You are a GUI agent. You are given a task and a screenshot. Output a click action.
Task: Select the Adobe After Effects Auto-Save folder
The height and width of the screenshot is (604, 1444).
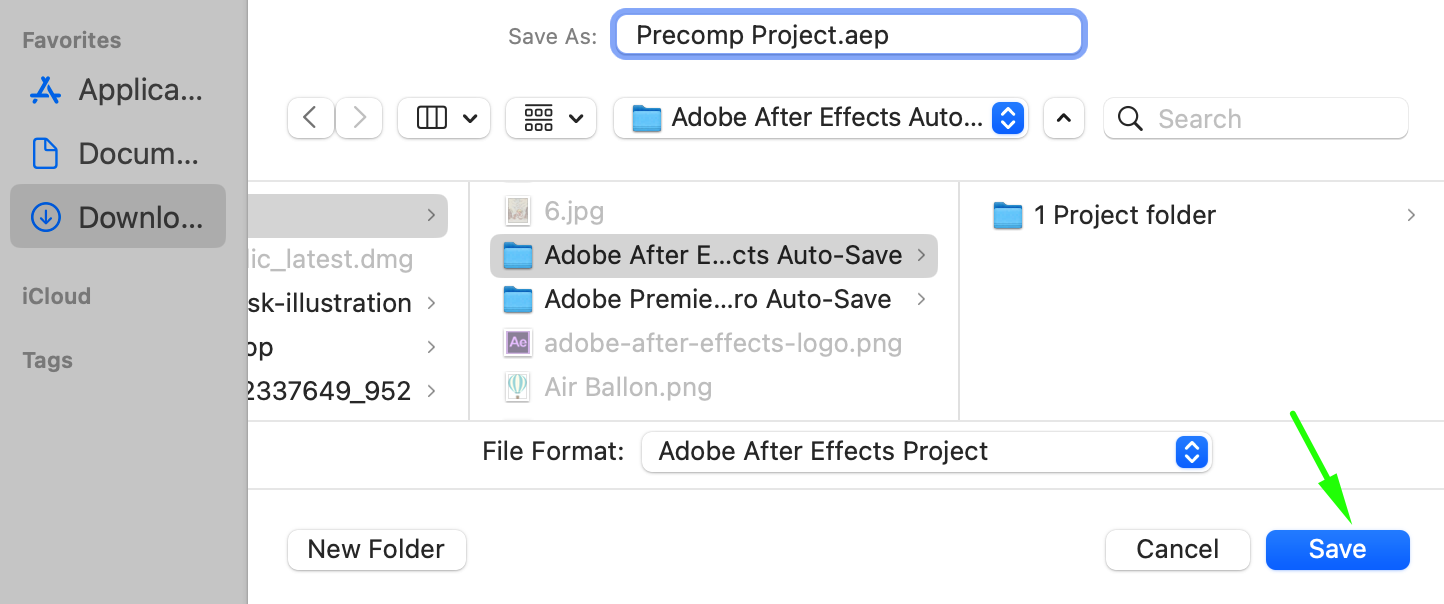coord(714,256)
